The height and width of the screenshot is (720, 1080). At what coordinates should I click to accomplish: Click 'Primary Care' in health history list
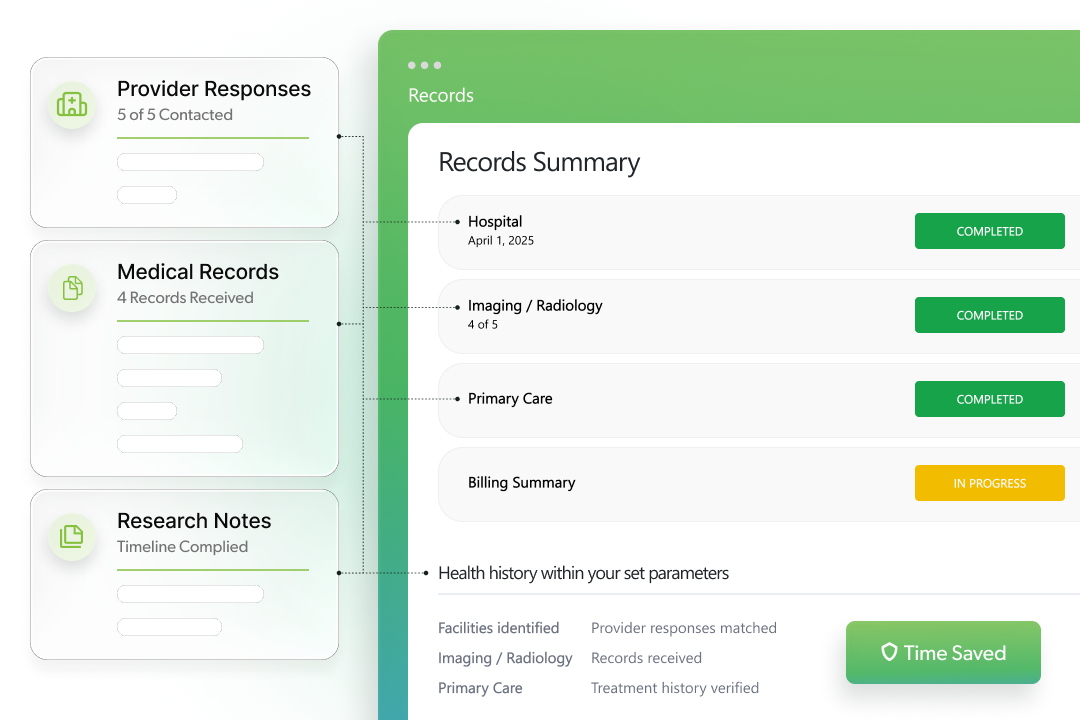tap(480, 688)
